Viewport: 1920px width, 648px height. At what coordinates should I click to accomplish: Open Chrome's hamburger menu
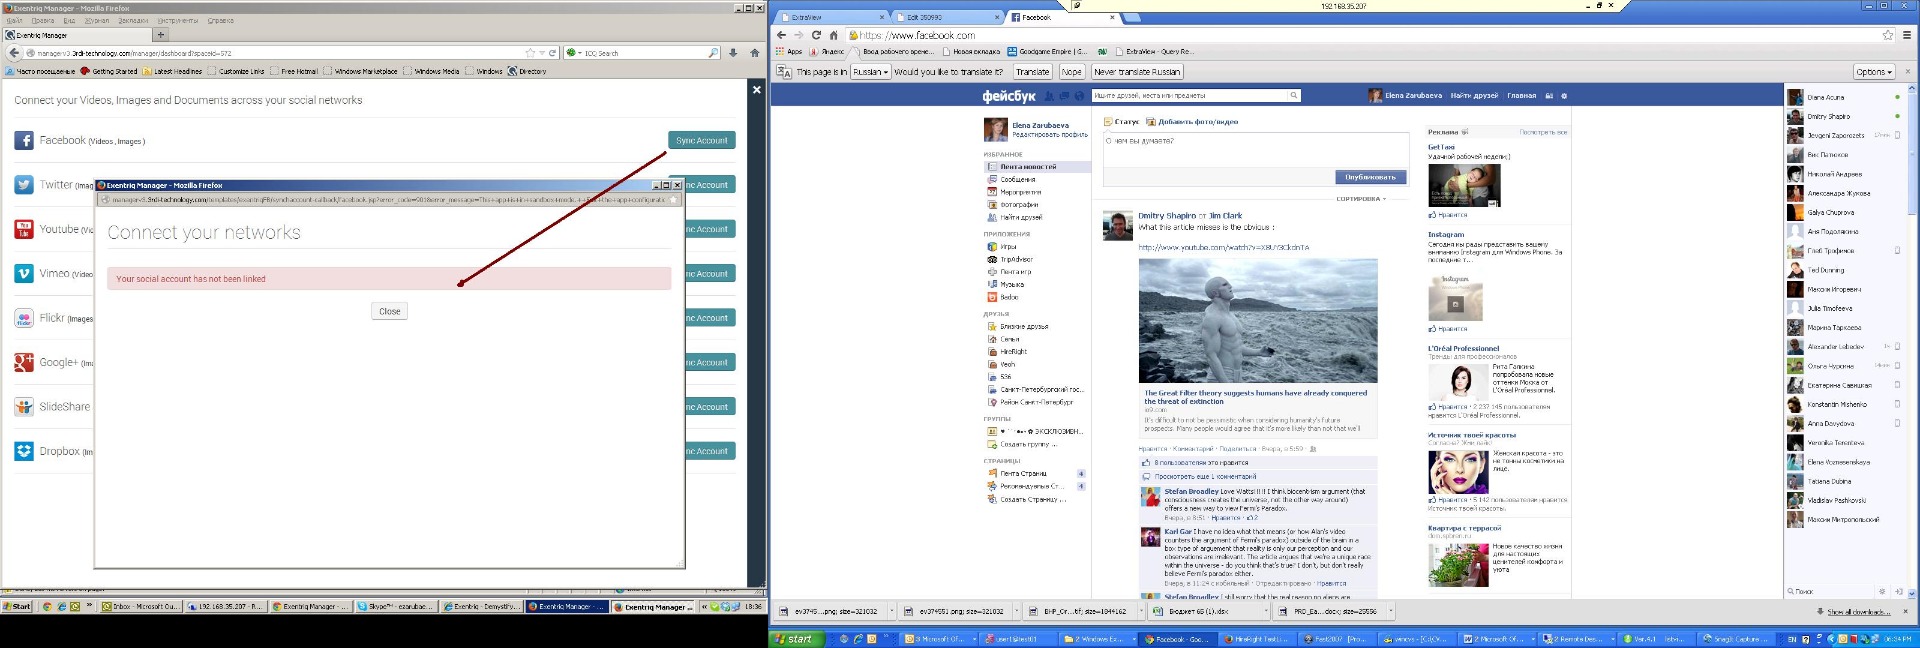[1907, 35]
